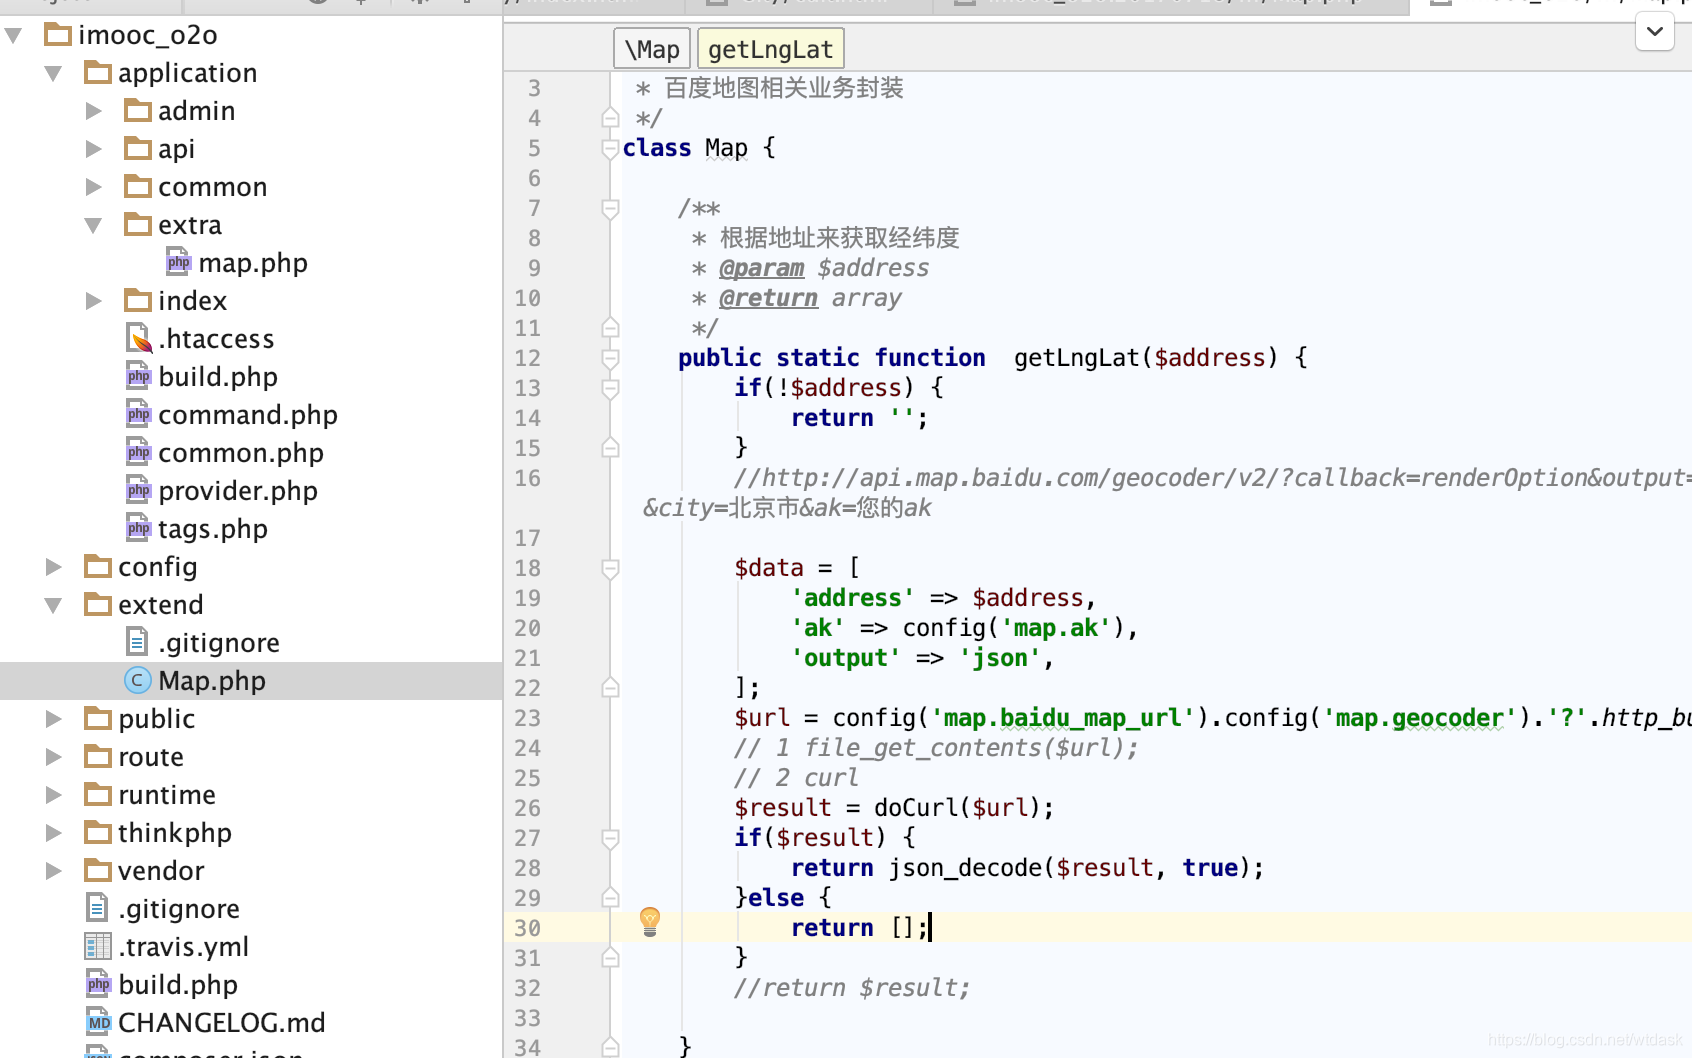Click the fold end marker at line 15

(x=610, y=448)
